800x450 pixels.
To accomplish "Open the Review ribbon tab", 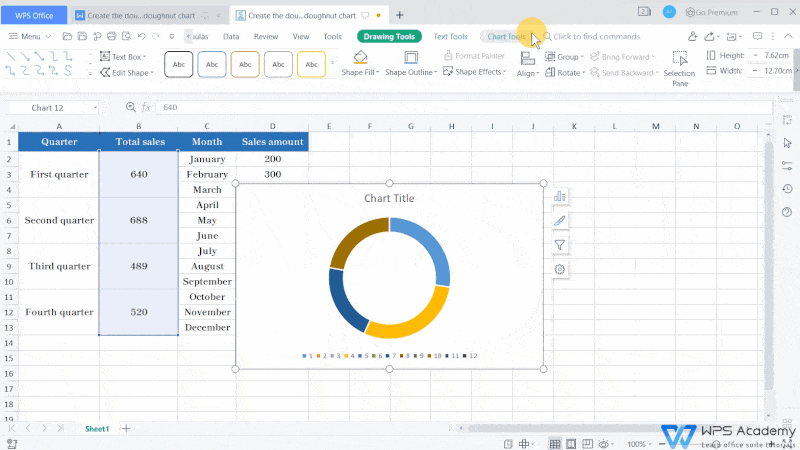I will (x=266, y=36).
